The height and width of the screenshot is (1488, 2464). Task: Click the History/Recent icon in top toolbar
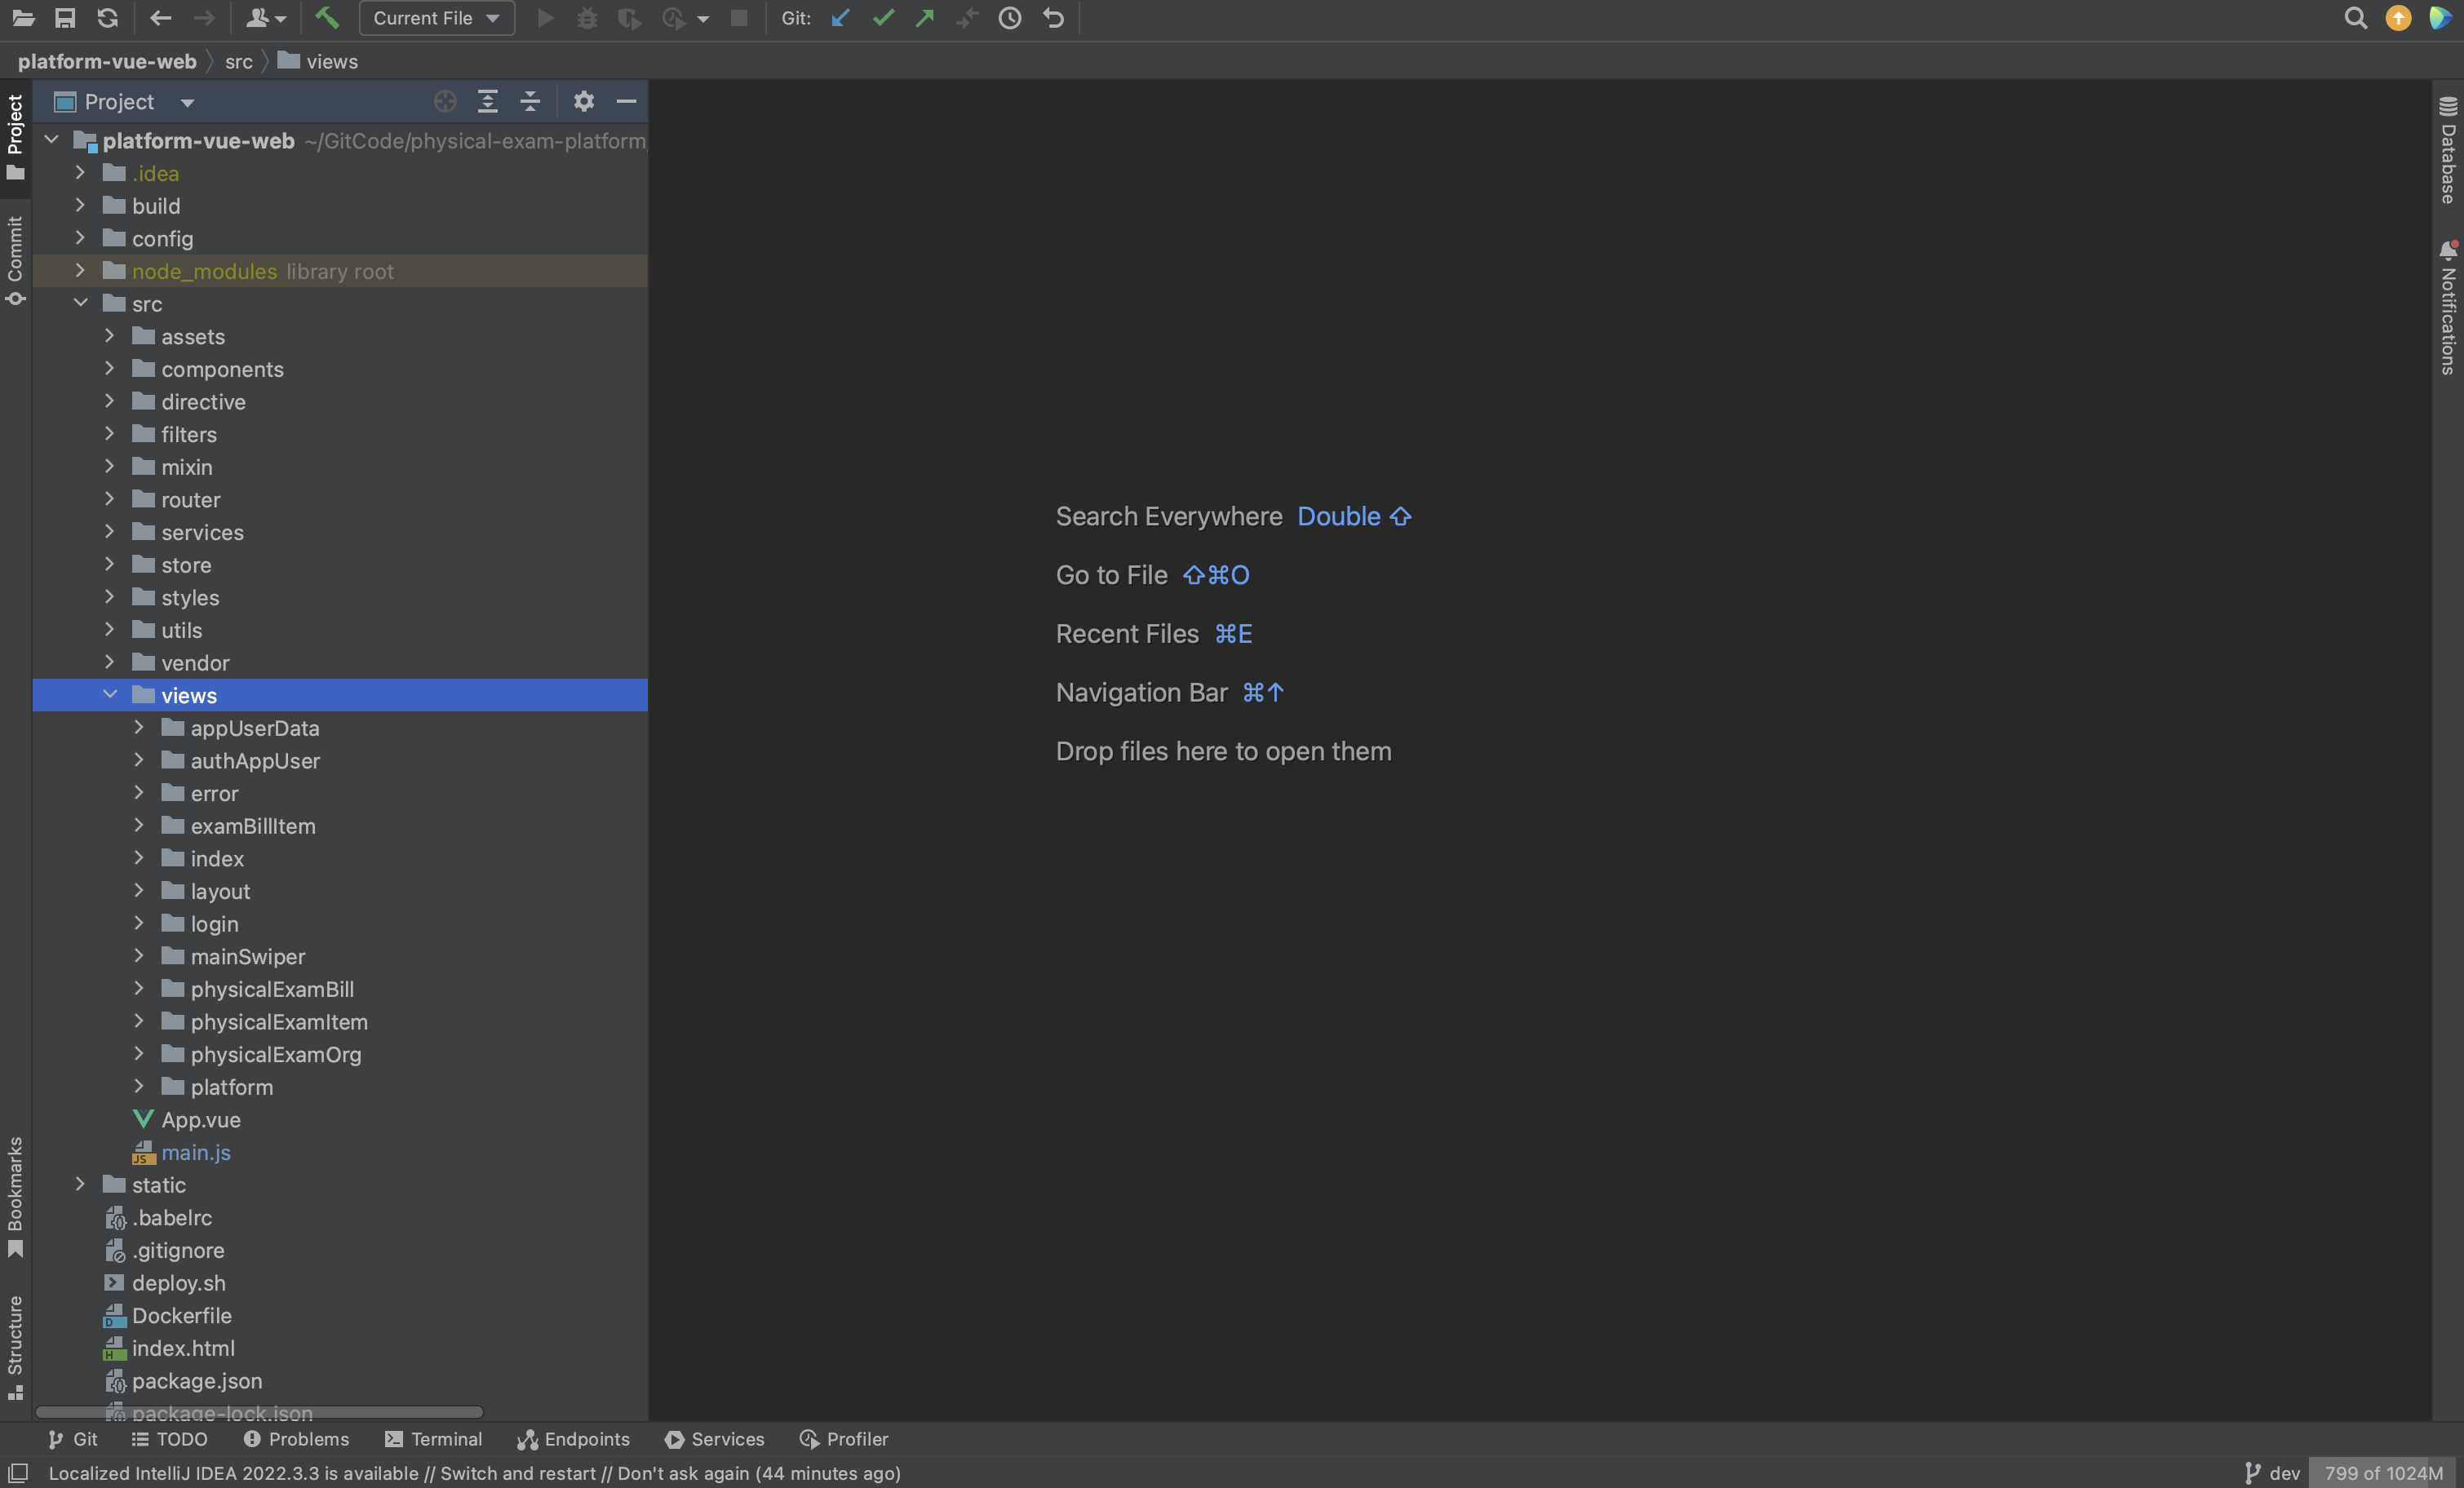(x=1008, y=20)
